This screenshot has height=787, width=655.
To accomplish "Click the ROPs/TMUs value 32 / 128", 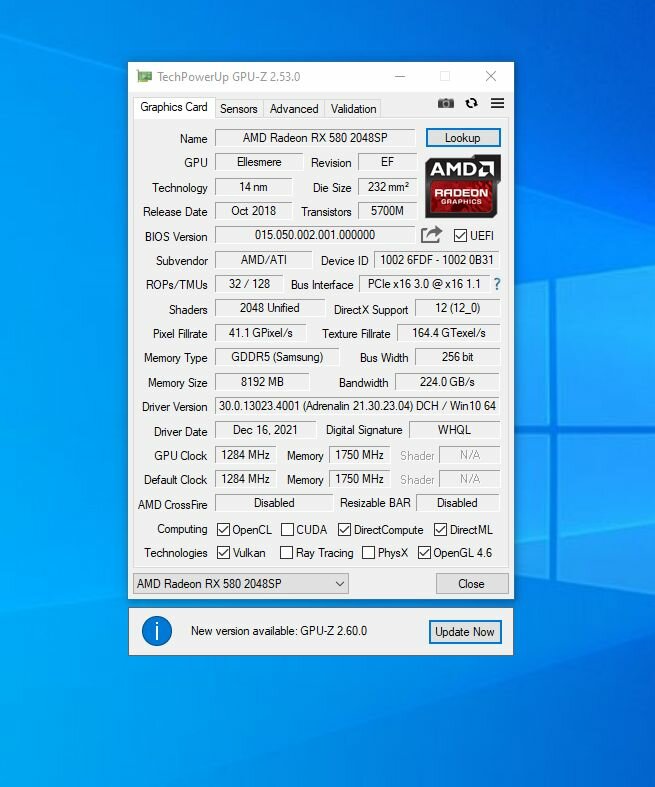I will click(249, 284).
